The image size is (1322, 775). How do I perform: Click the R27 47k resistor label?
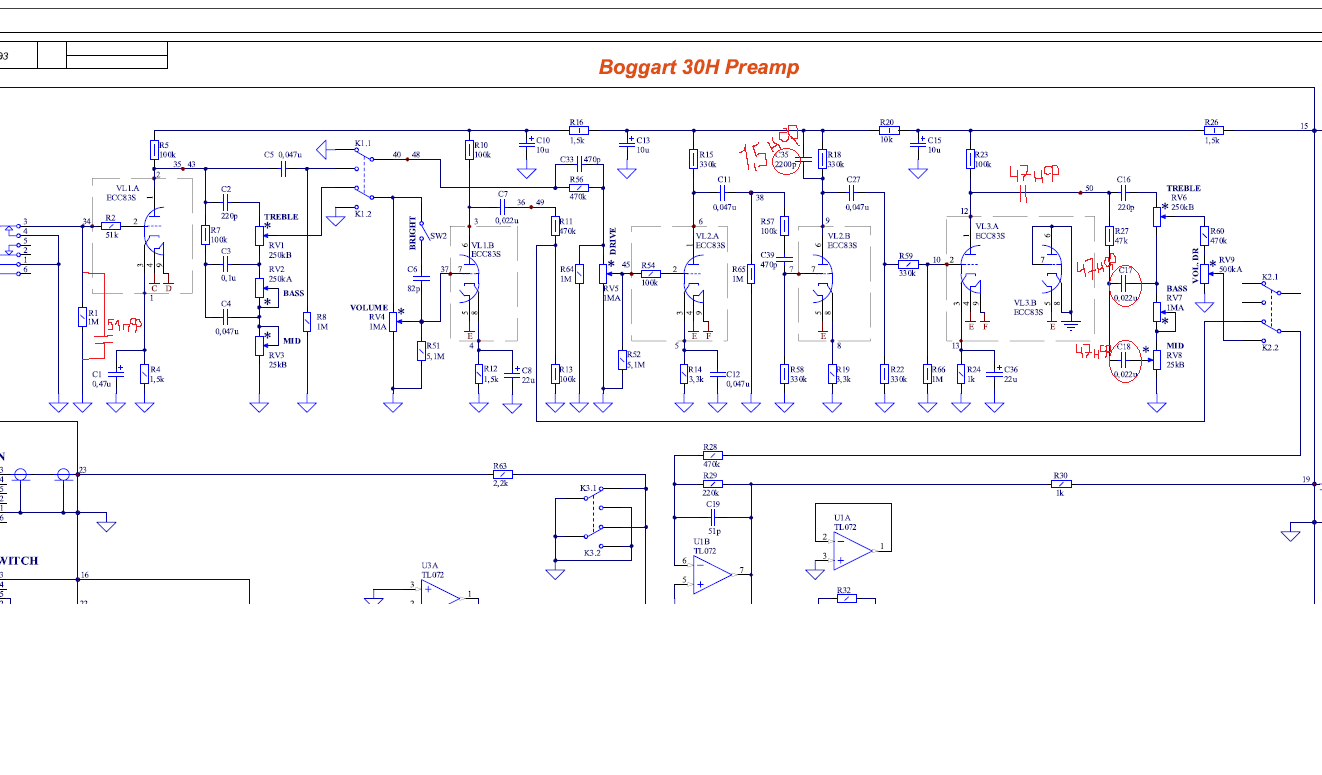(x=1122, y=235)
